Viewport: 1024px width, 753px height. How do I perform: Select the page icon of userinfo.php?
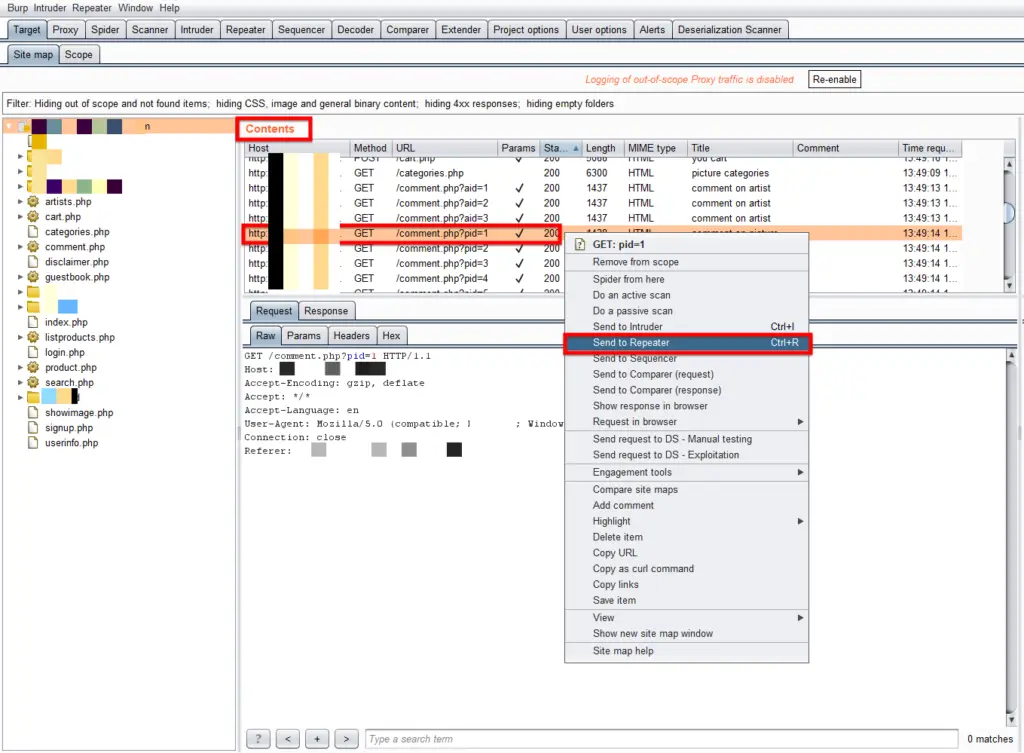[33, 443]
